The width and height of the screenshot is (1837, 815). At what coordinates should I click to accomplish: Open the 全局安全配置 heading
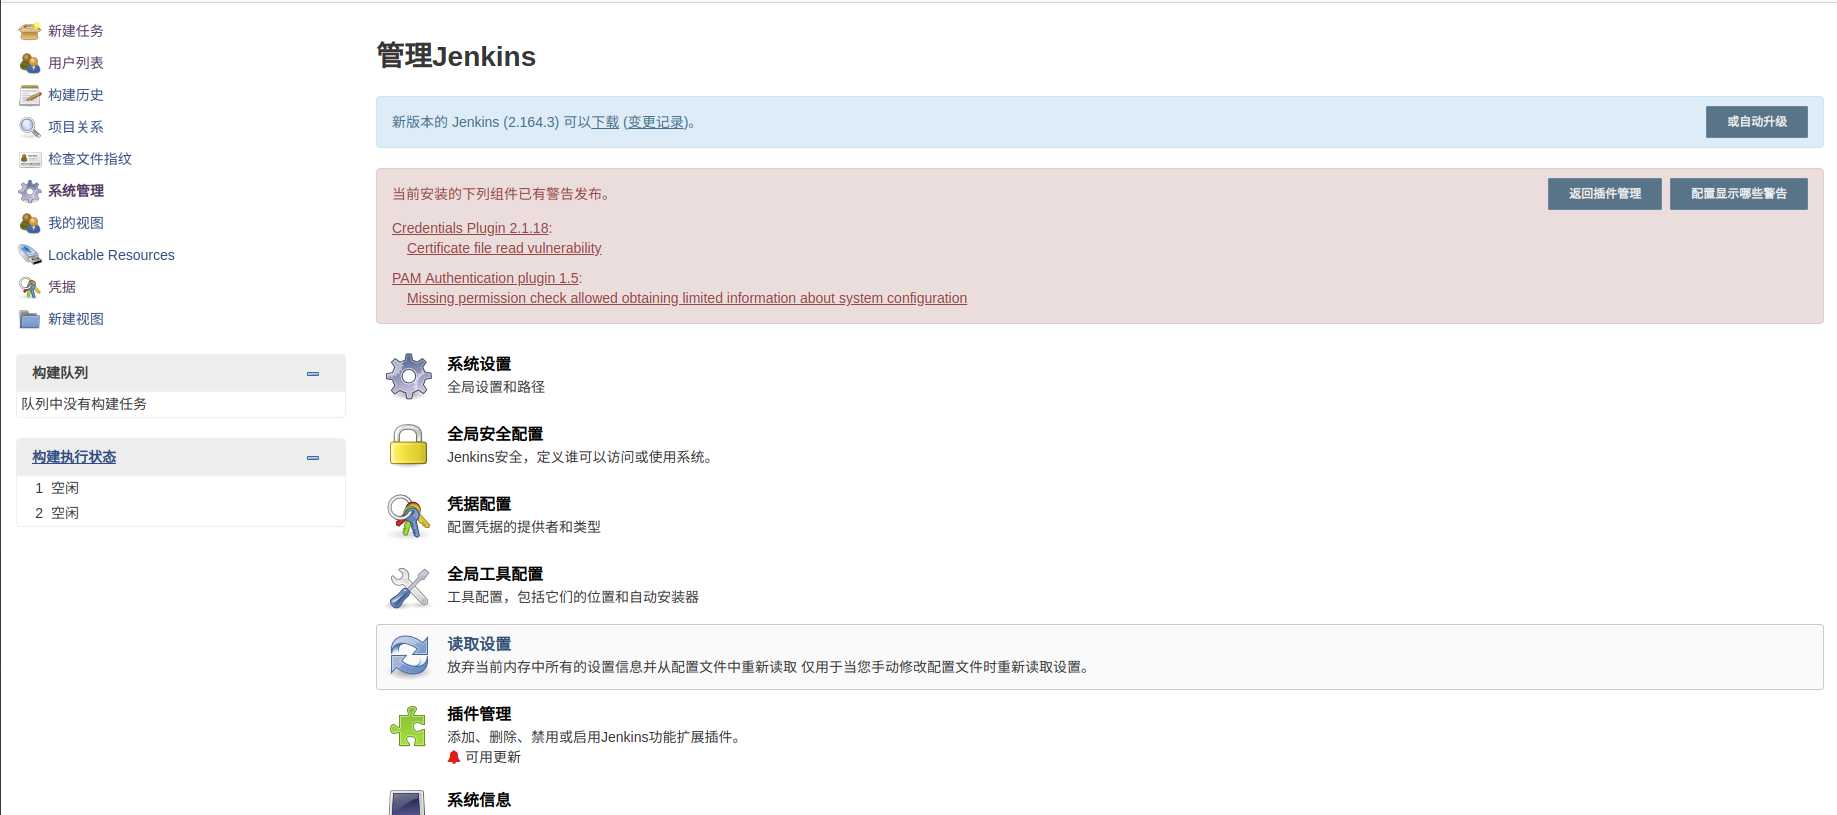pos(495,434)
